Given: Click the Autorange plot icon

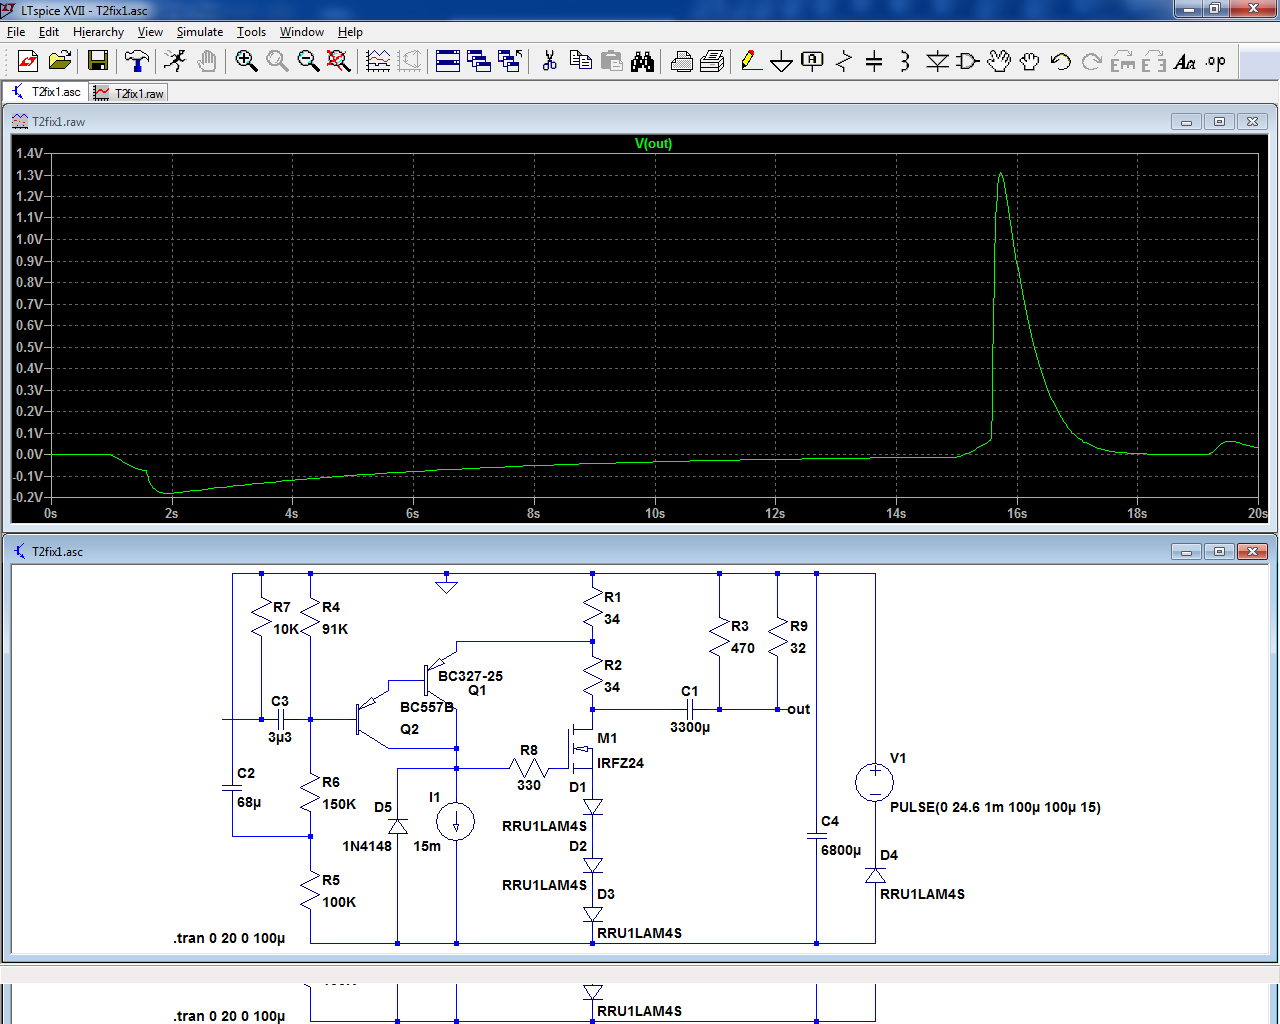Looking at the screenshot, I should click(378, 61).
